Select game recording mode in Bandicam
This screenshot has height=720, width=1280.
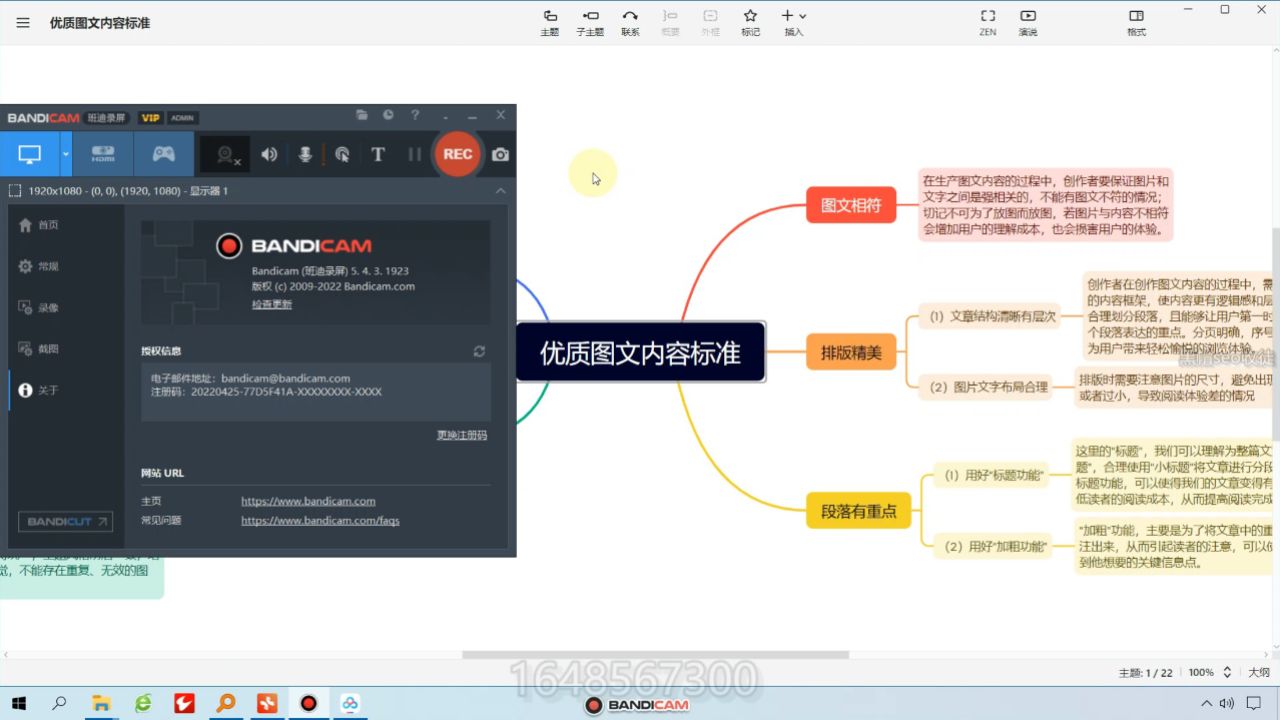tap(164, 154)
